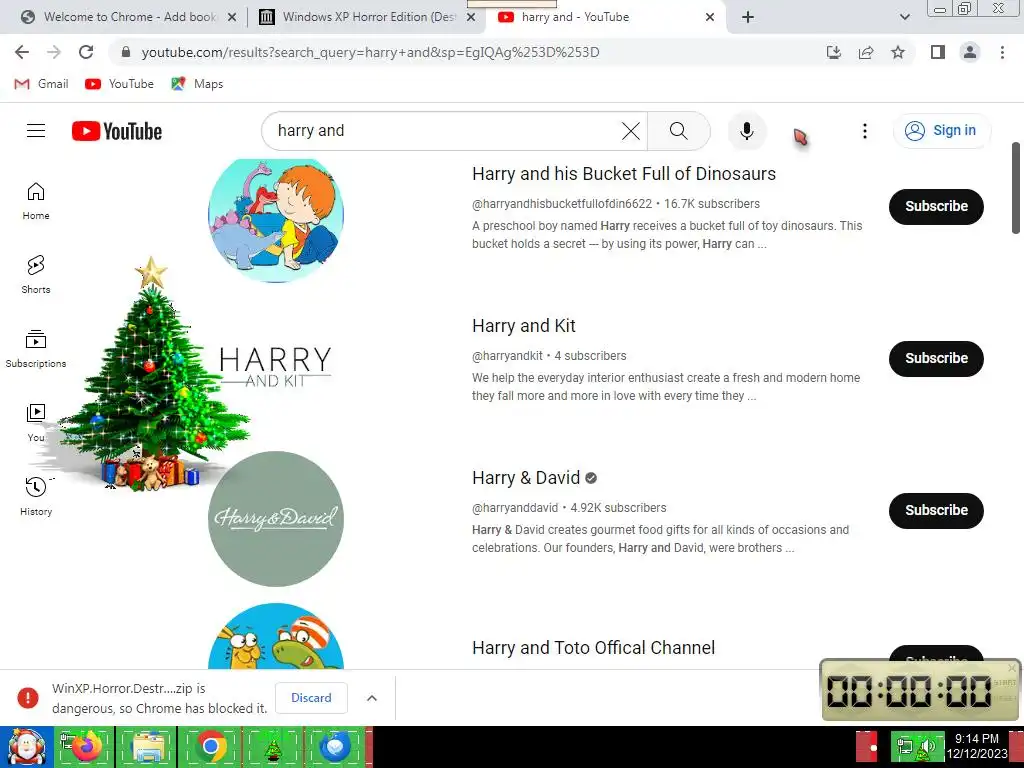Image resolution: width=1024 pixels, height=768 pixels.
Task: Switch to Welcome to Chrome tab
Action: [x=129, y=17]
